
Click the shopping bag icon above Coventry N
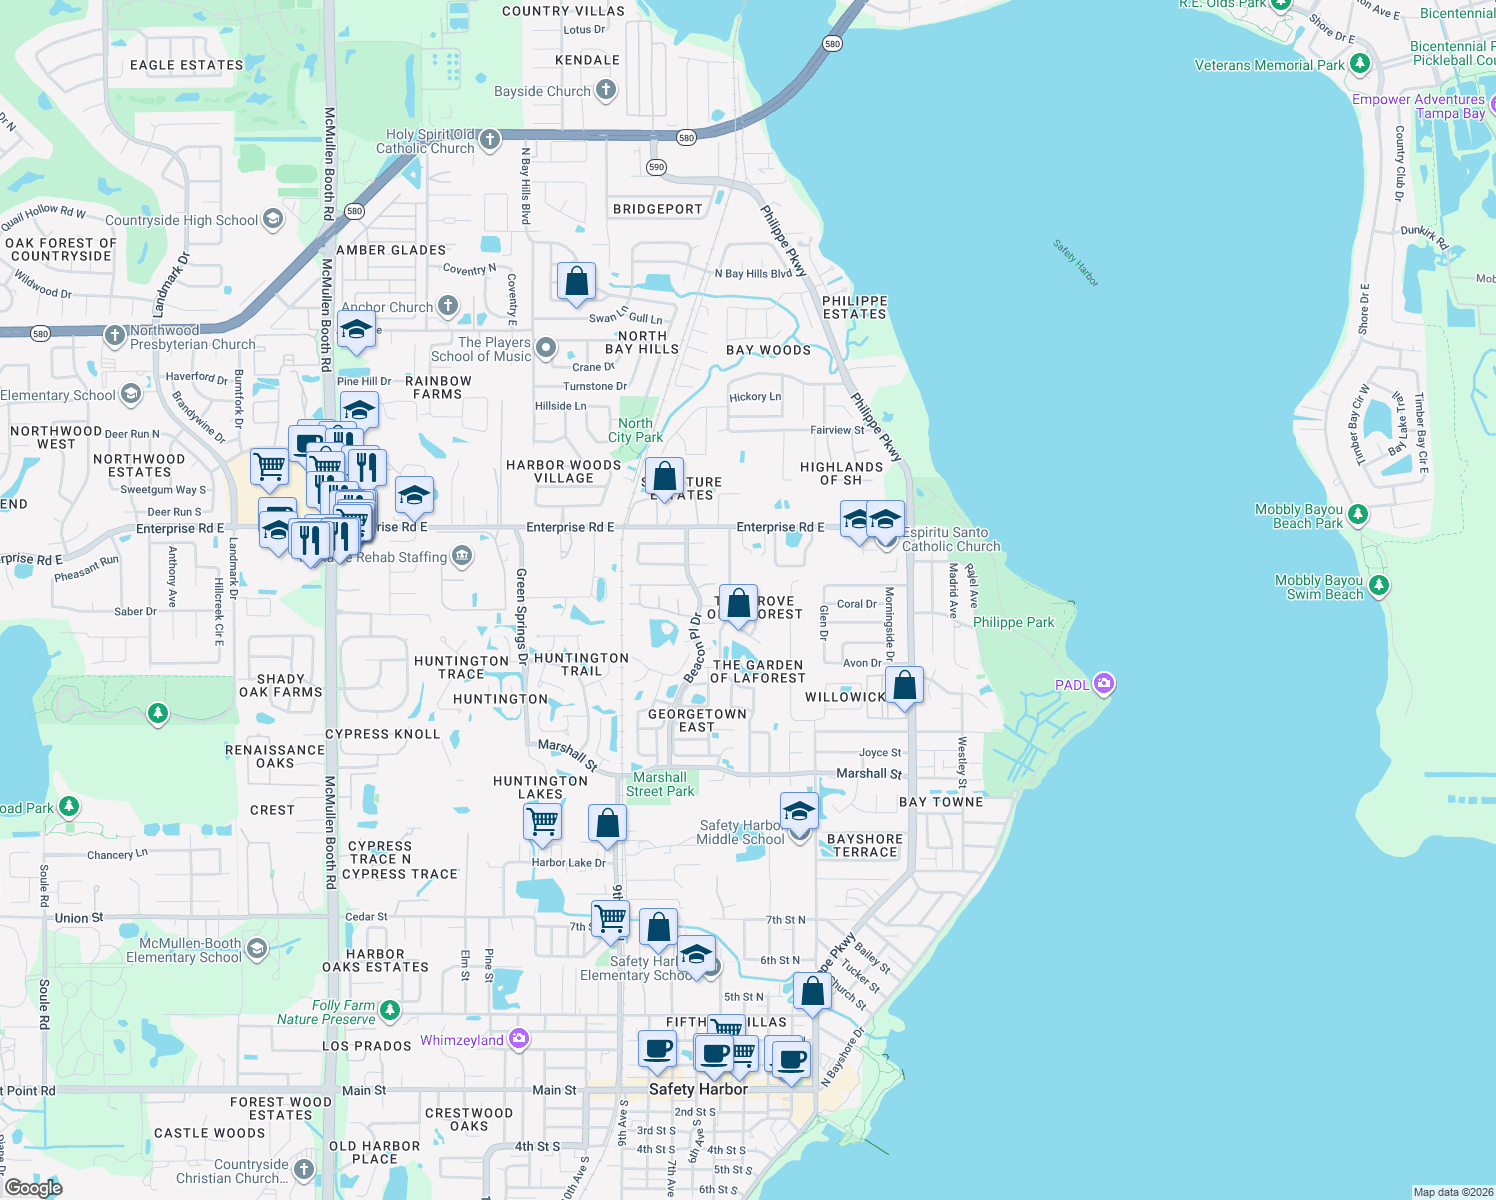click(x=576, y=279)
